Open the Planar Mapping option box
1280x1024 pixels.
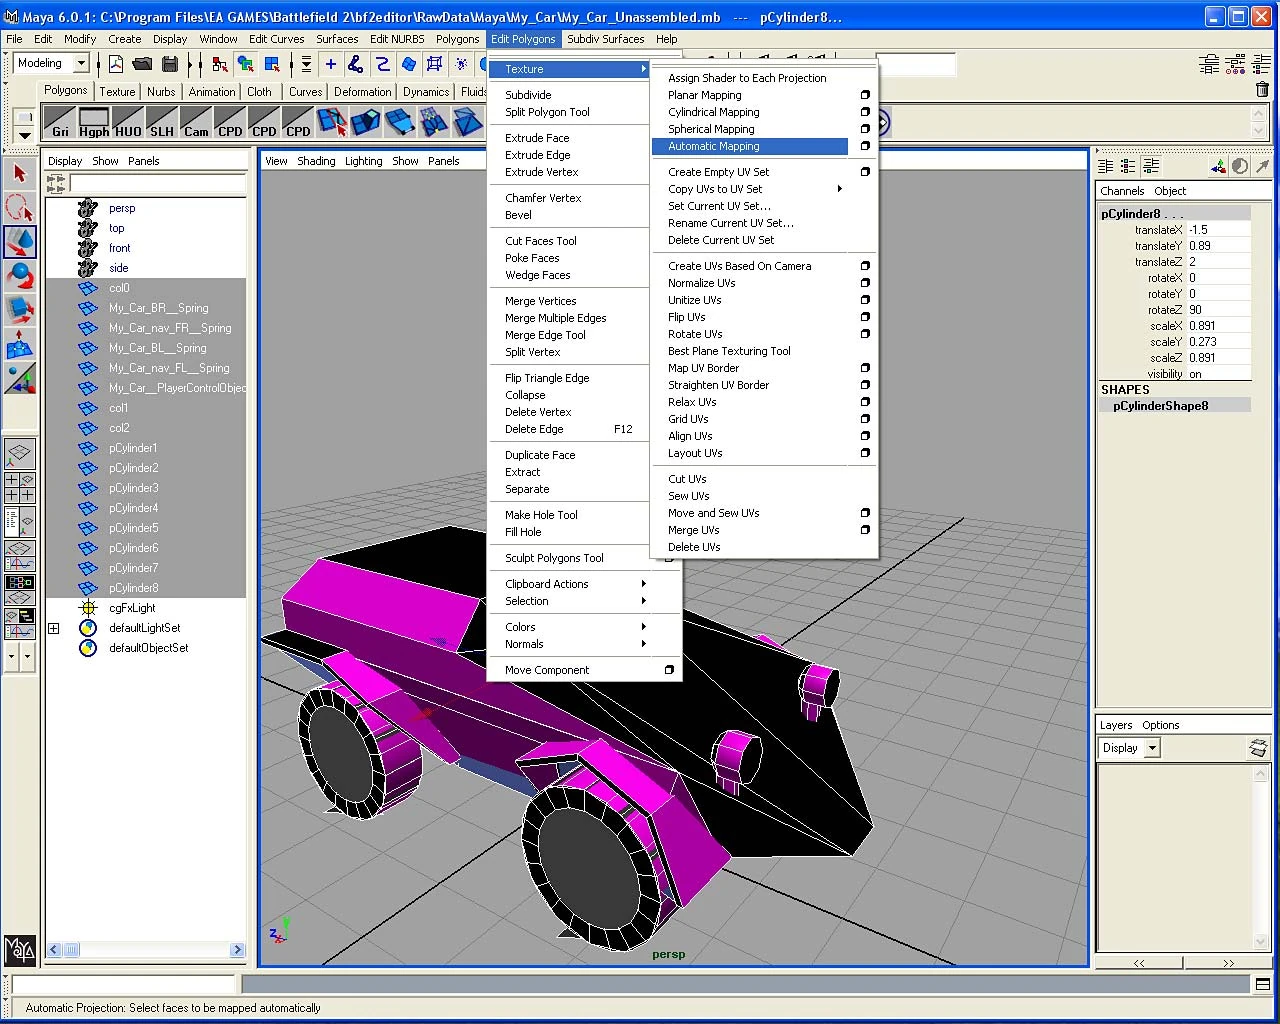[x=865, y=95]
